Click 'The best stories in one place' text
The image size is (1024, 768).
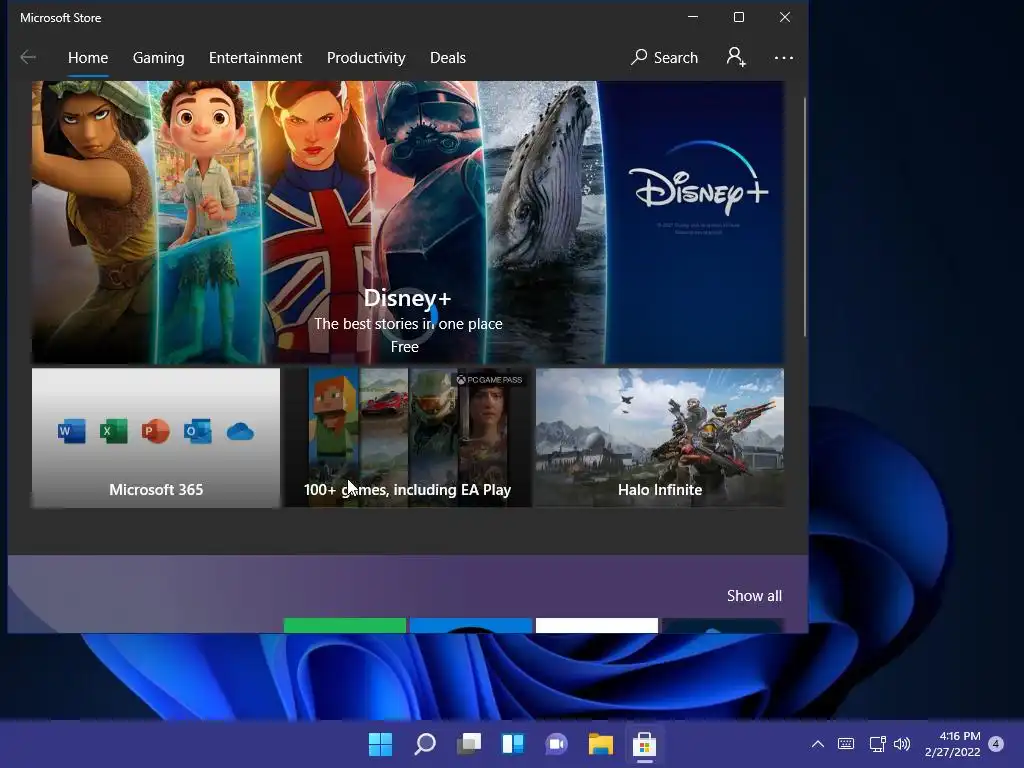(408, 324)
